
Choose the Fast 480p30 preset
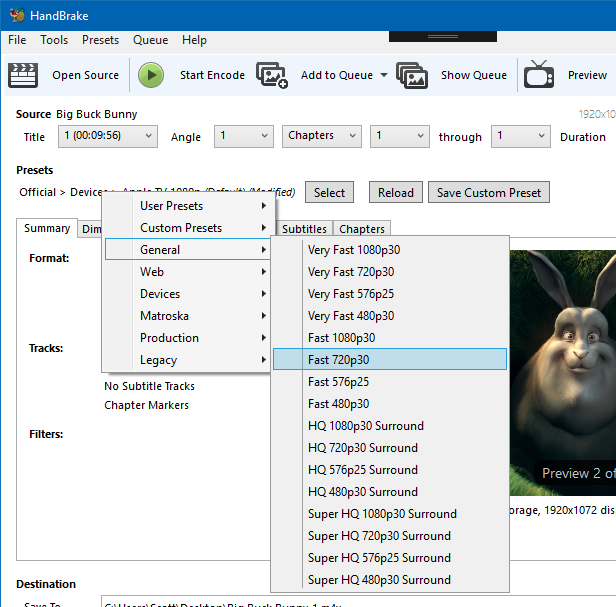click(x=390, y=404)
